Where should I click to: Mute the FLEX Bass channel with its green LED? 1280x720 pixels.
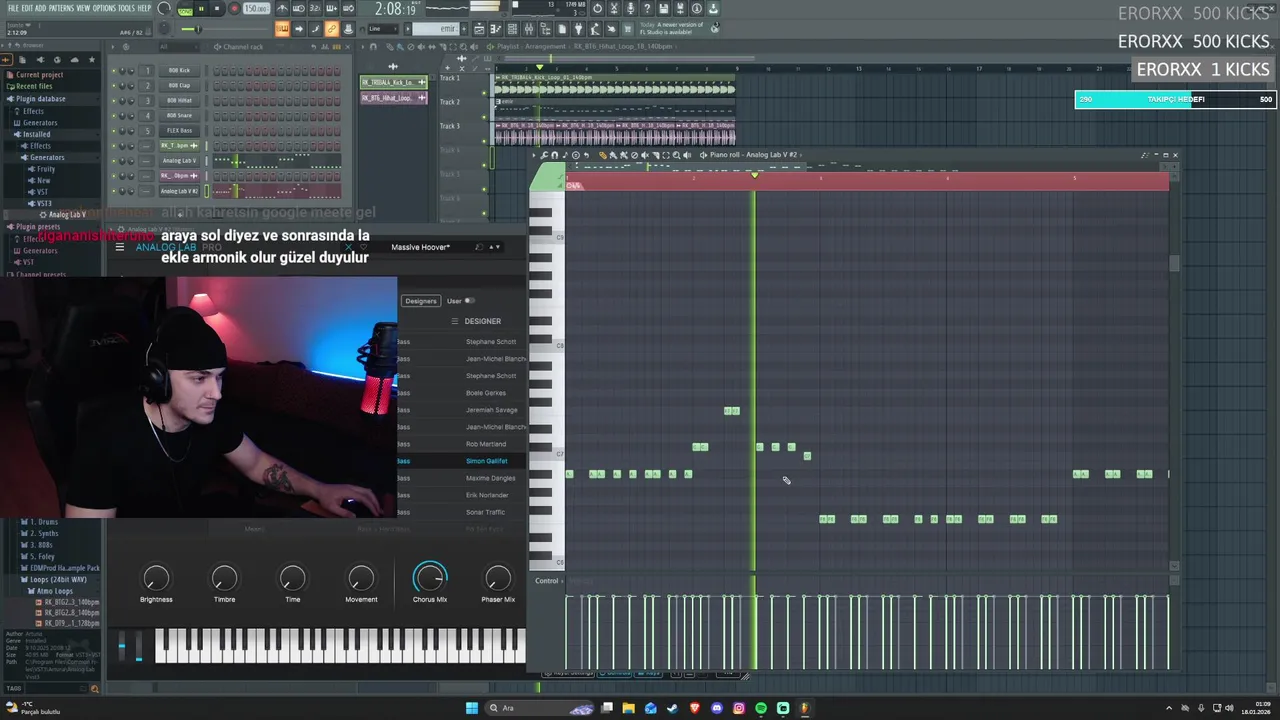coord(114,130)
